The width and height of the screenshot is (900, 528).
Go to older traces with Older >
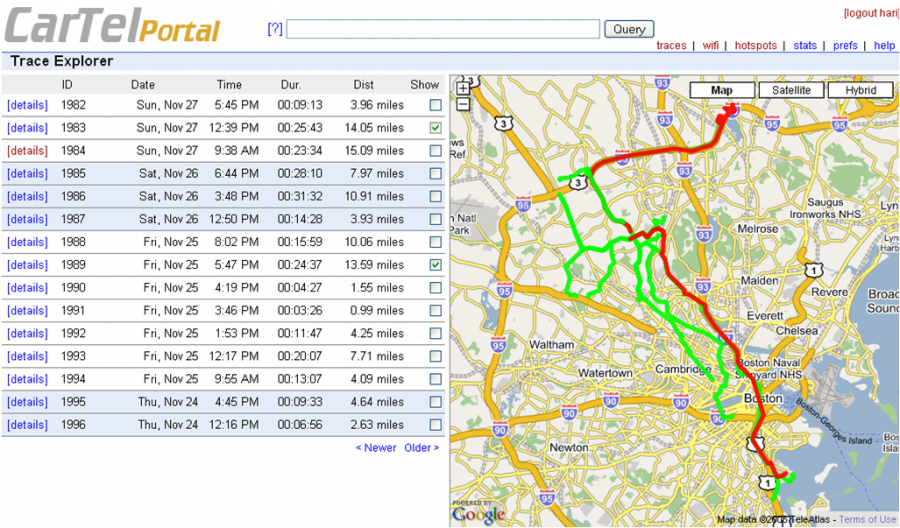pyautogui.click(x=421, y=448)
